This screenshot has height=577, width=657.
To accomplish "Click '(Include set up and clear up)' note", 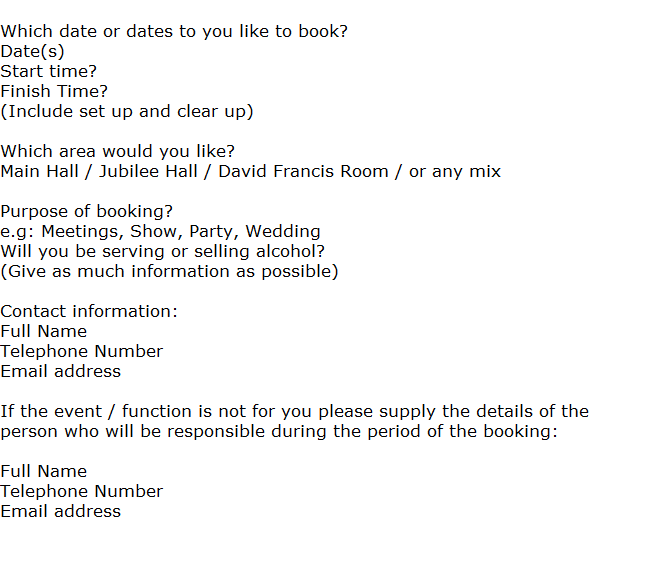I will (x=127, y=112).
